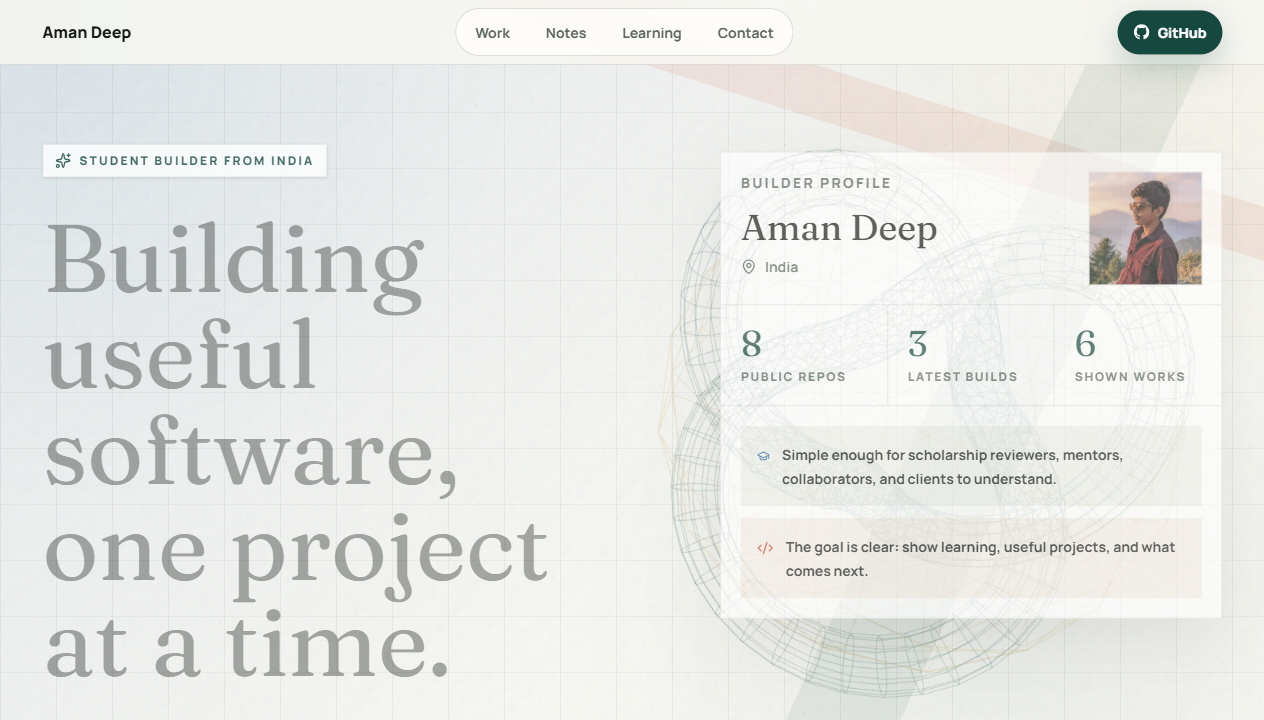Click the location pin icon beside India
This screenshot has width=1264, height=720.
click(749, 267)
